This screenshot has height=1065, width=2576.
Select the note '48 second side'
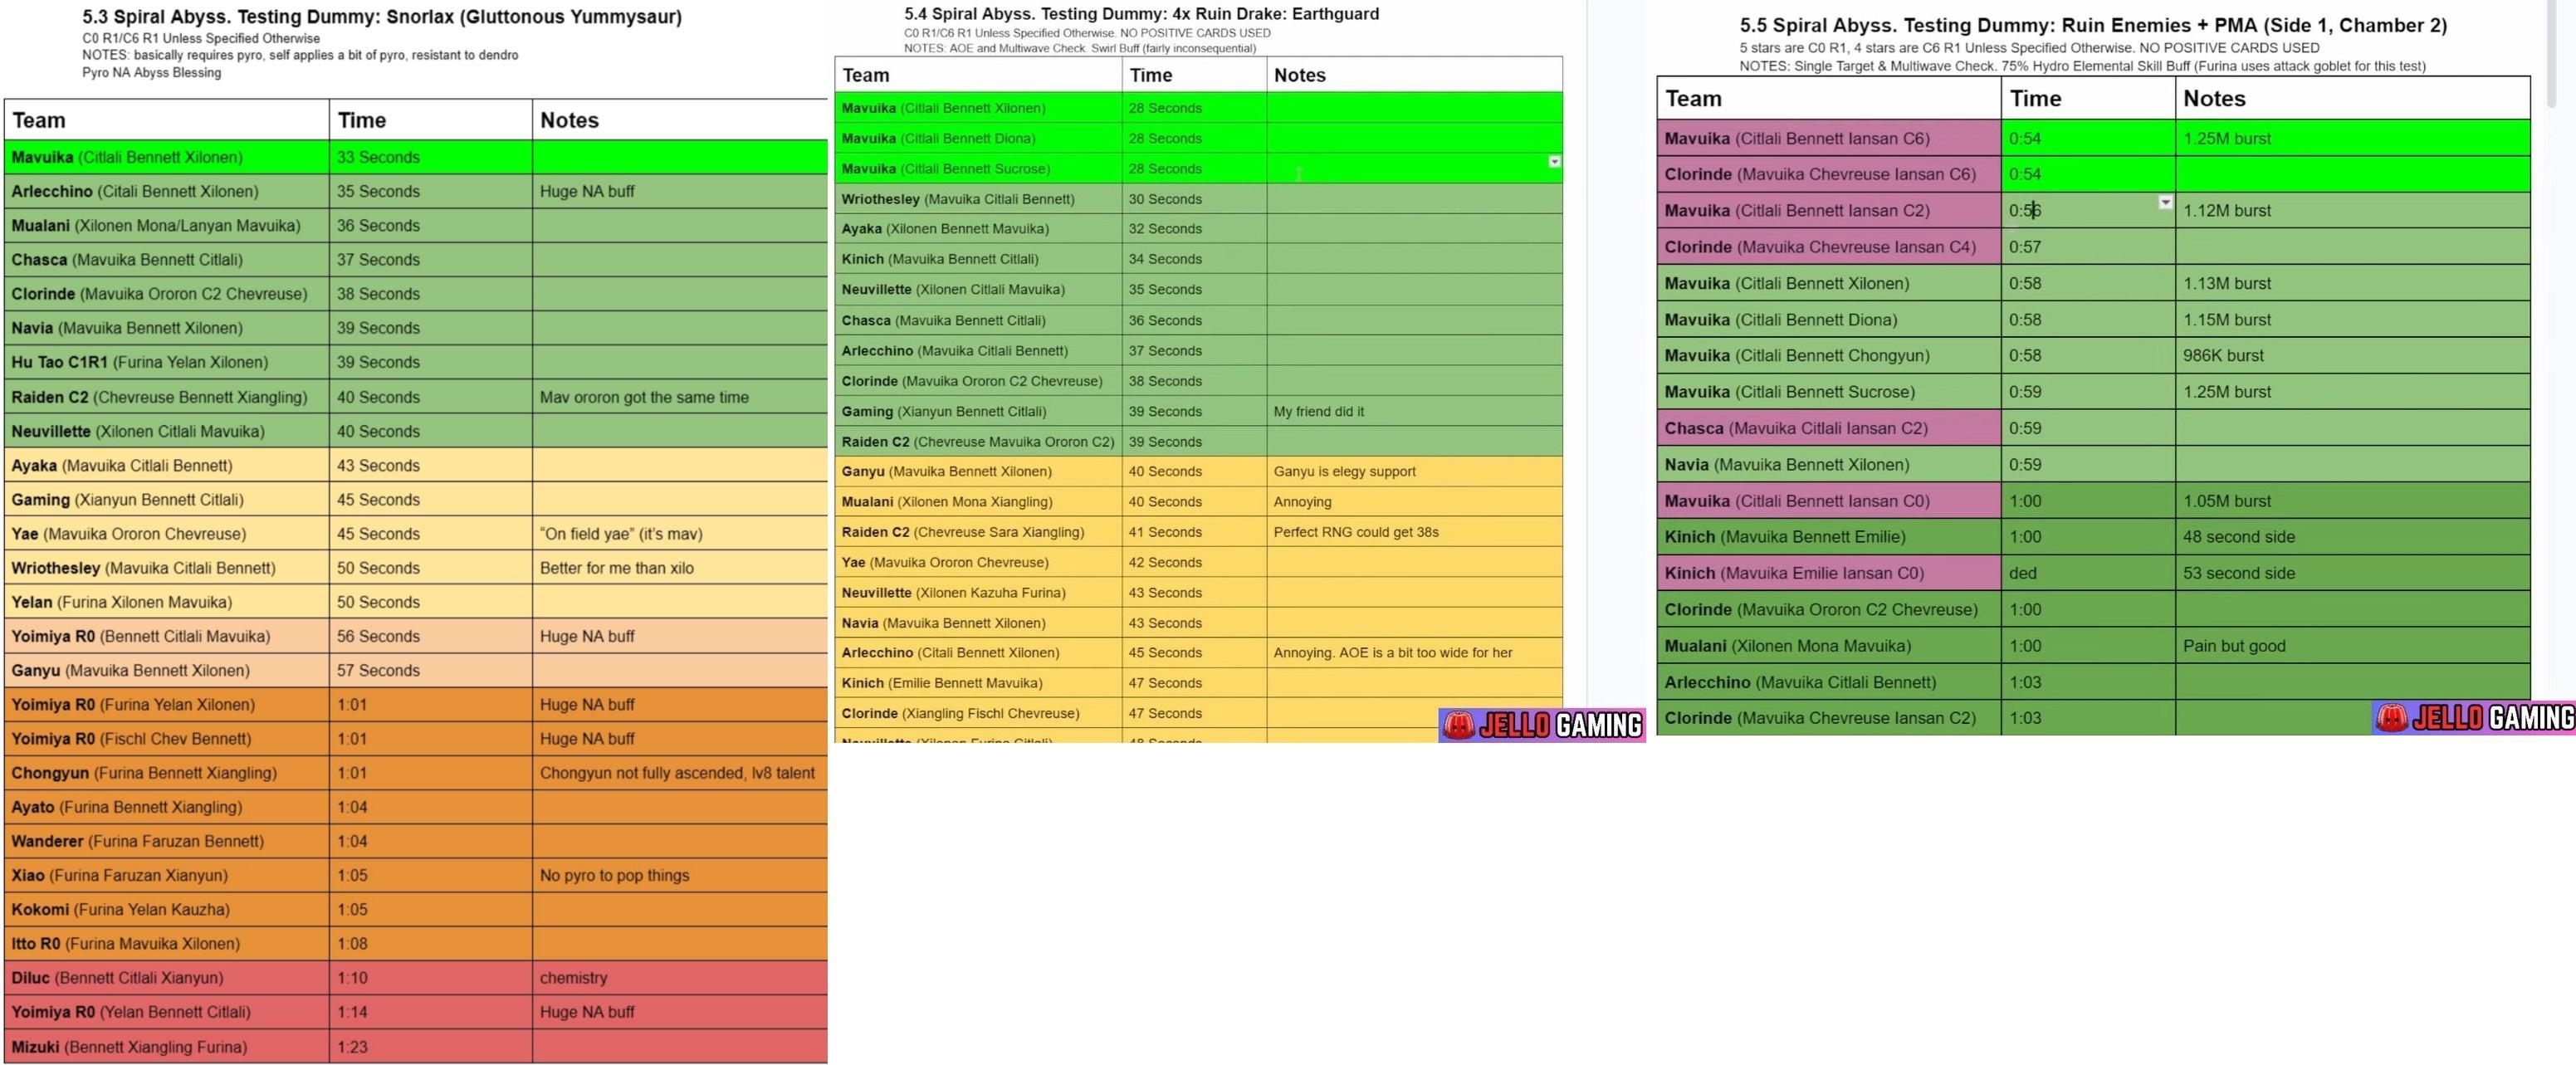point(2238,537)
